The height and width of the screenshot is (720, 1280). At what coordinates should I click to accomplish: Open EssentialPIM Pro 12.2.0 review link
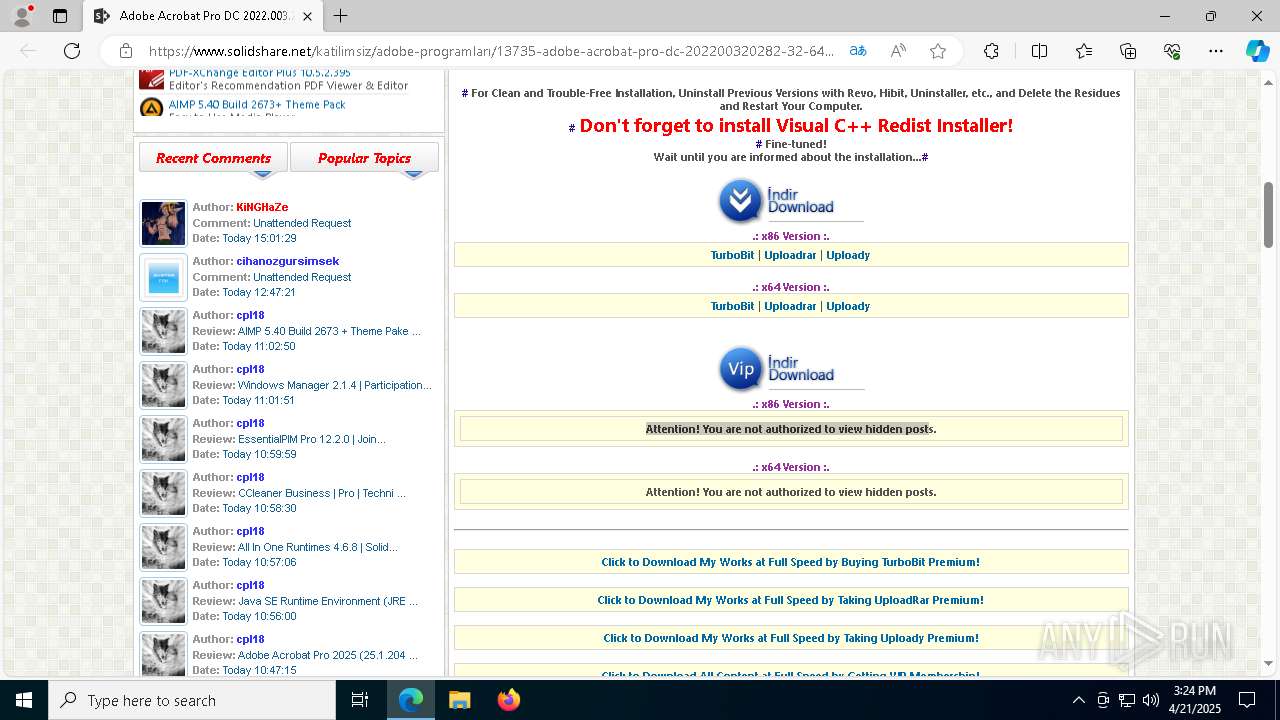311,439
